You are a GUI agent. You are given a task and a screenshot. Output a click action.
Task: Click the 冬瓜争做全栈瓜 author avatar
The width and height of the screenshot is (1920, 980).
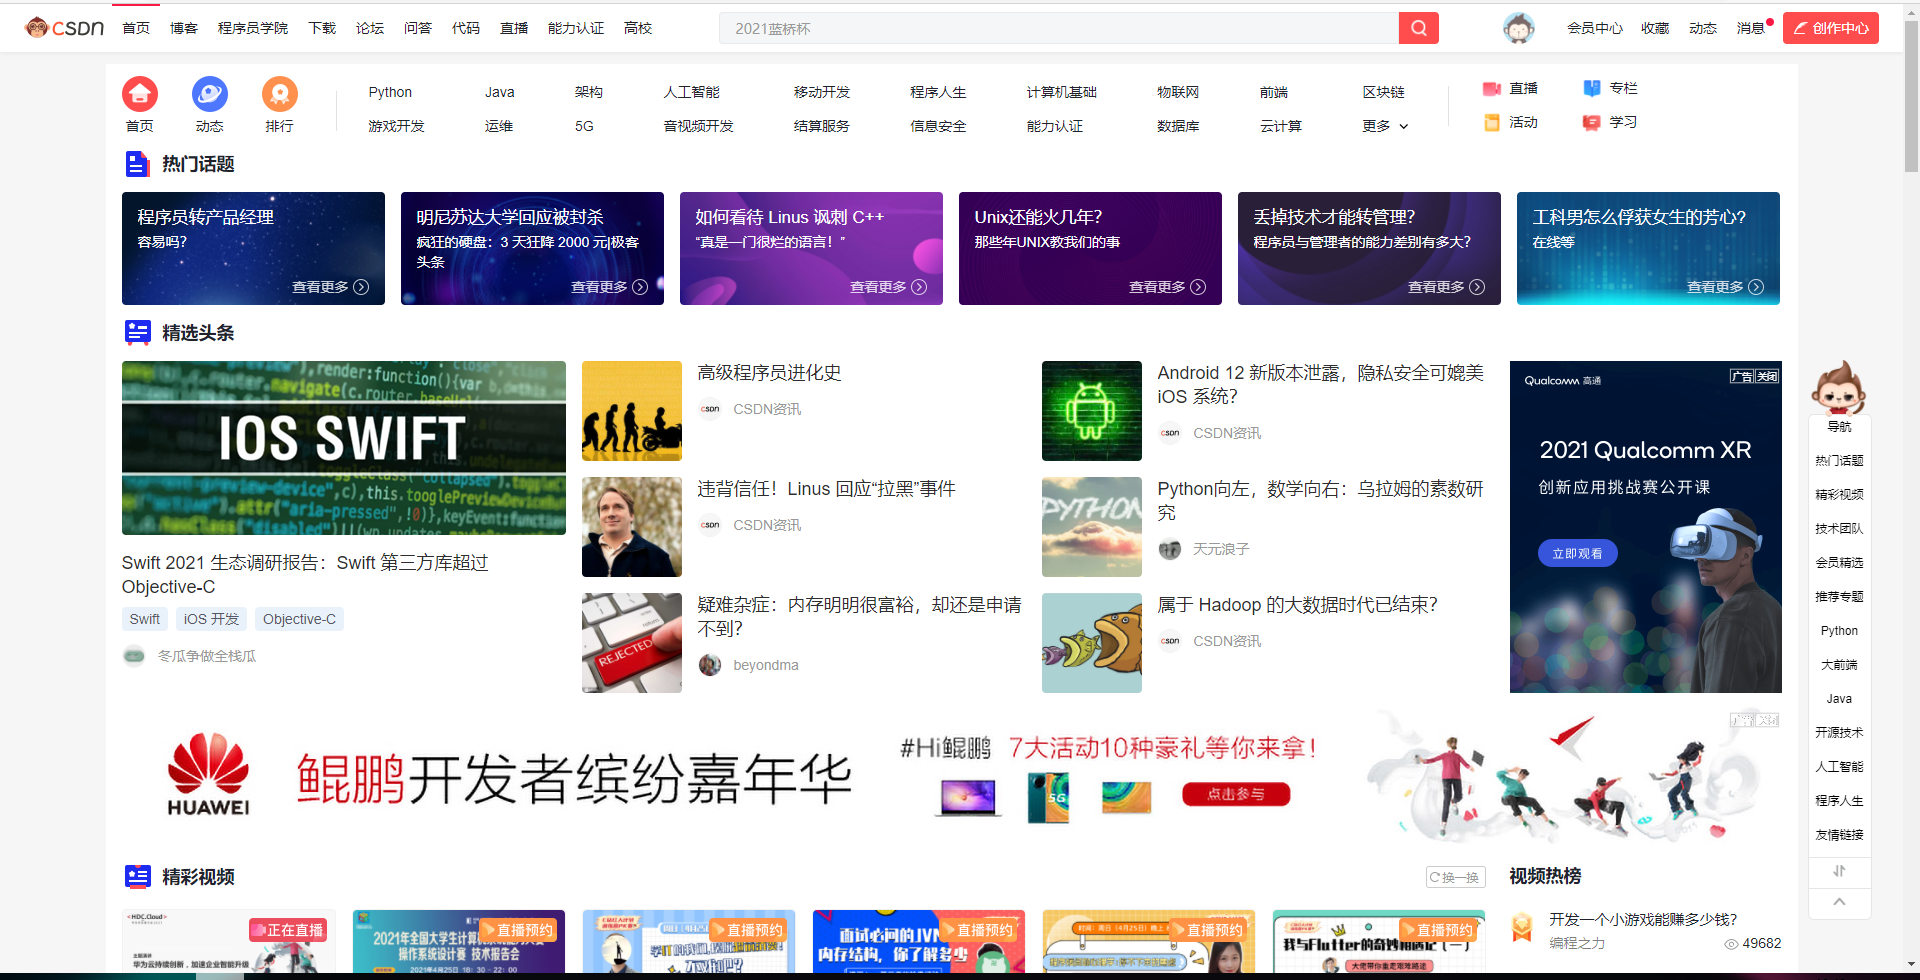pyautogui.click(x=134, y=656)
